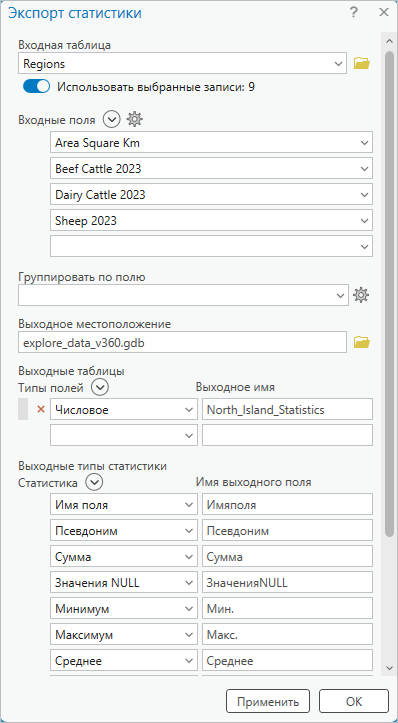This screenshot has height=723, width=398.
Task: Click the Среднее output field name box
Action: click(x=287, y=661)
